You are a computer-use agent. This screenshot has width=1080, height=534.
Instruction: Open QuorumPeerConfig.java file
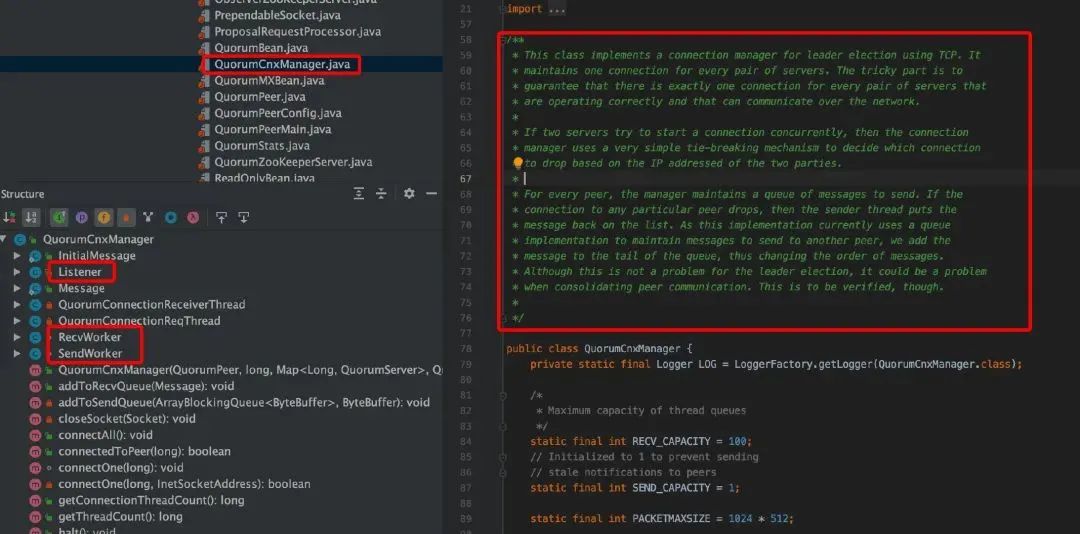278,113
